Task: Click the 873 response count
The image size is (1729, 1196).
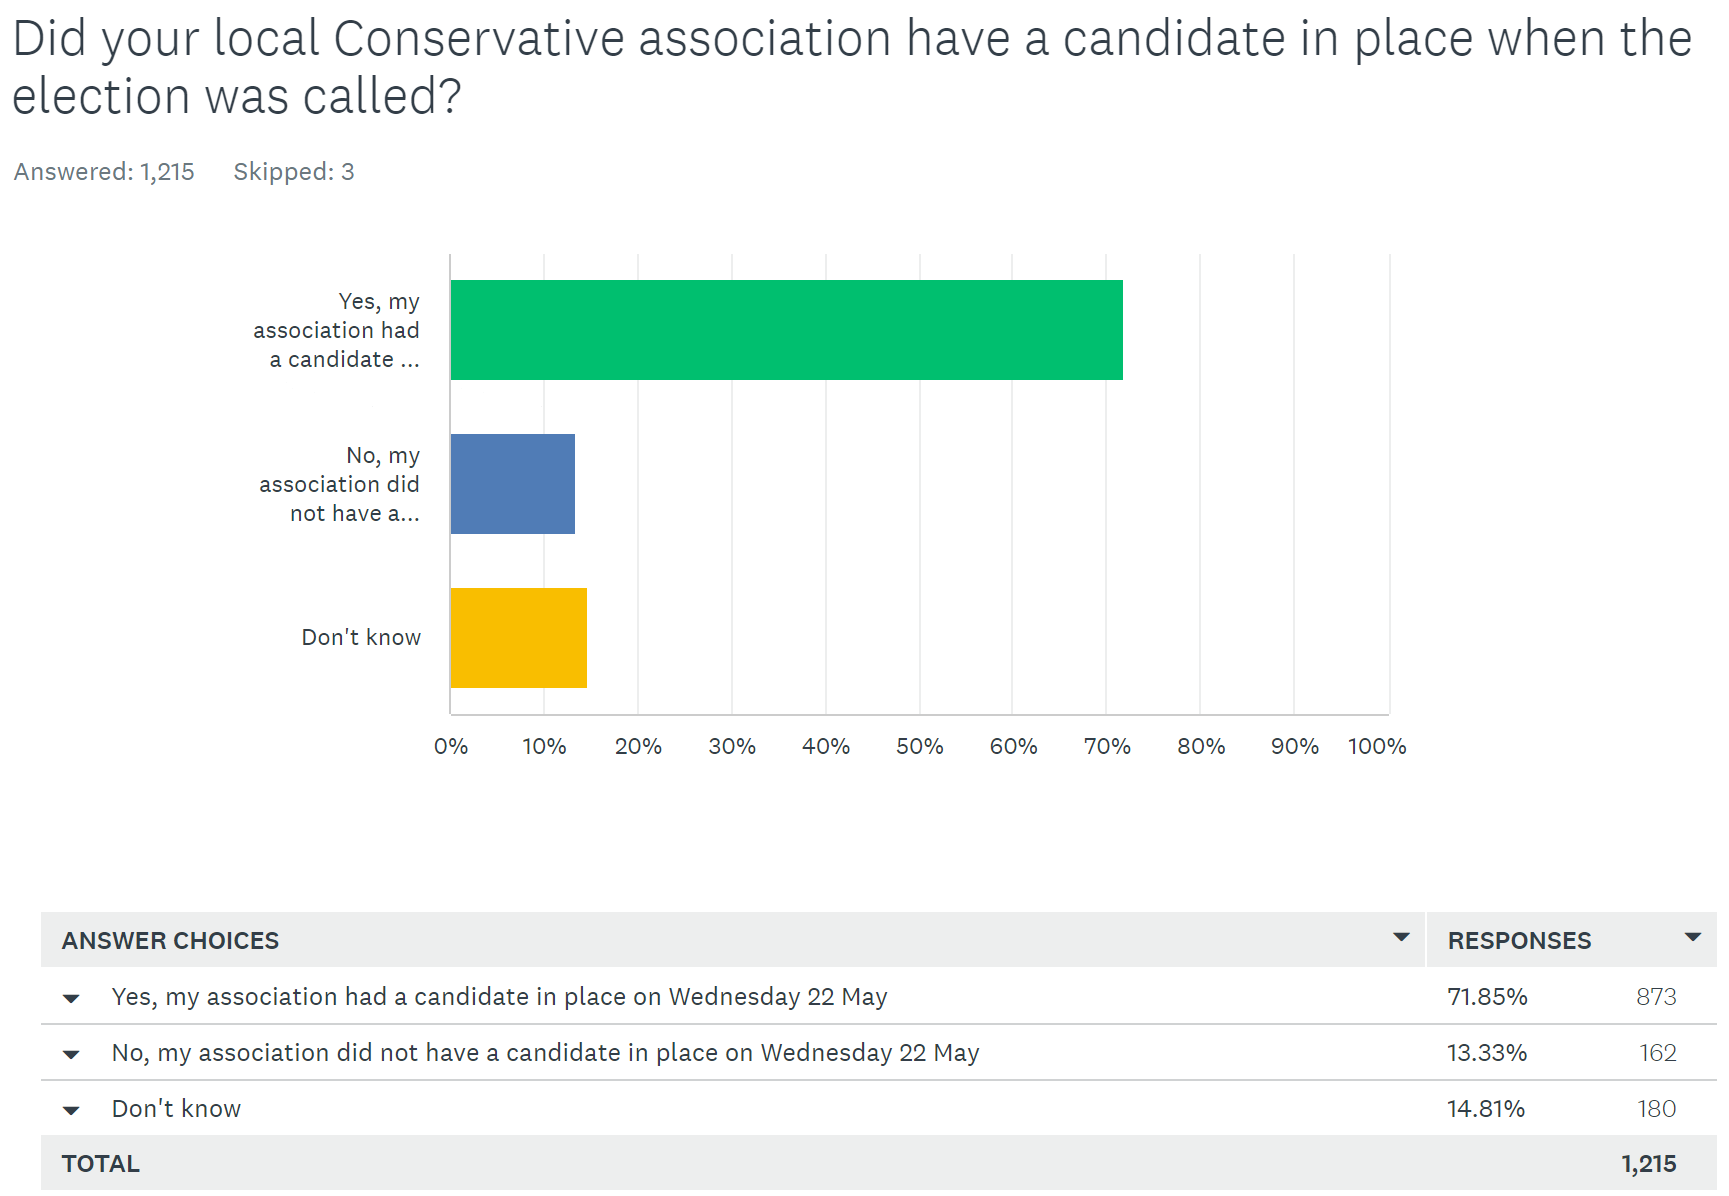Action: click(x=1656, y=997)
